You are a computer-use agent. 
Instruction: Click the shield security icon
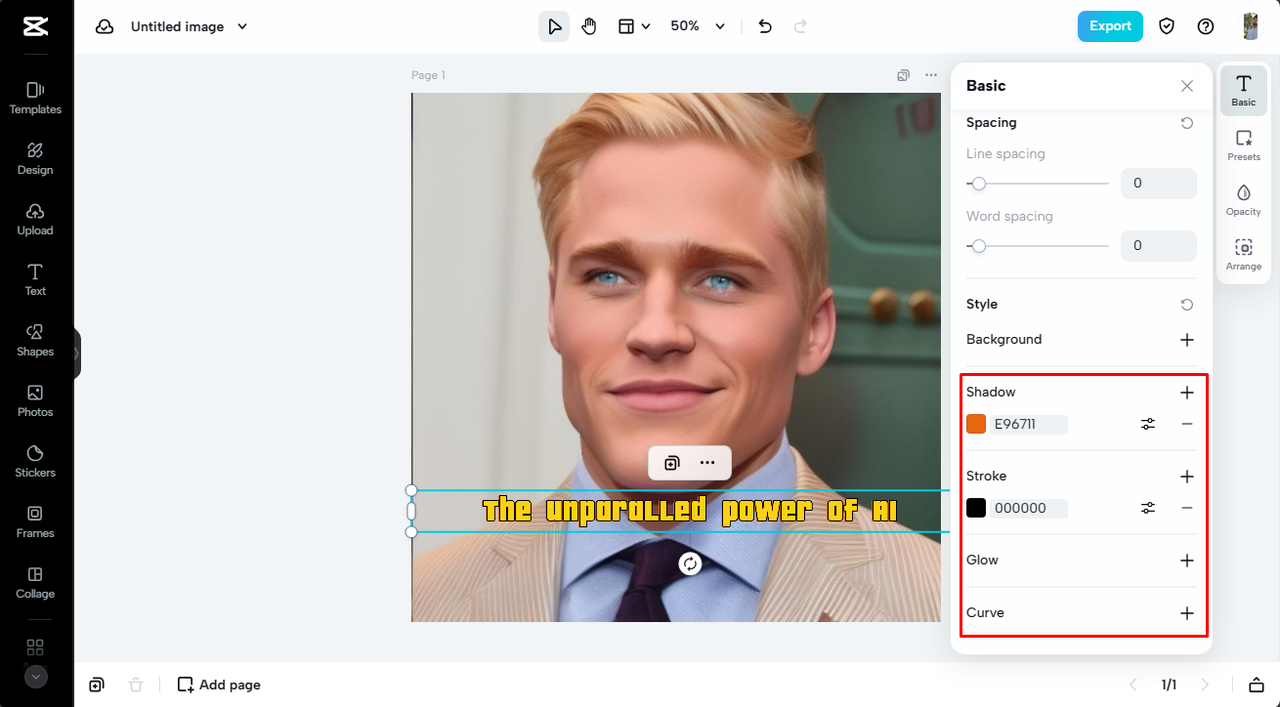coord(1166,27)
